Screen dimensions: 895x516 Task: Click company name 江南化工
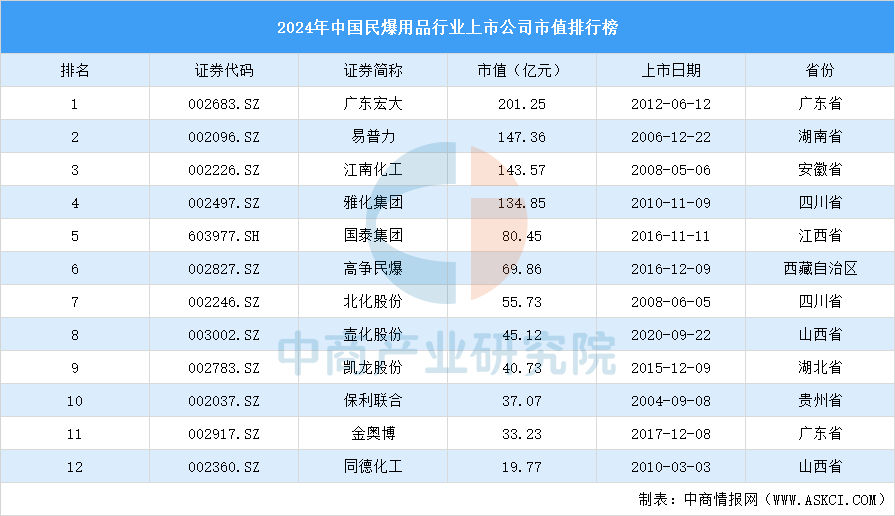pos(373,170)
